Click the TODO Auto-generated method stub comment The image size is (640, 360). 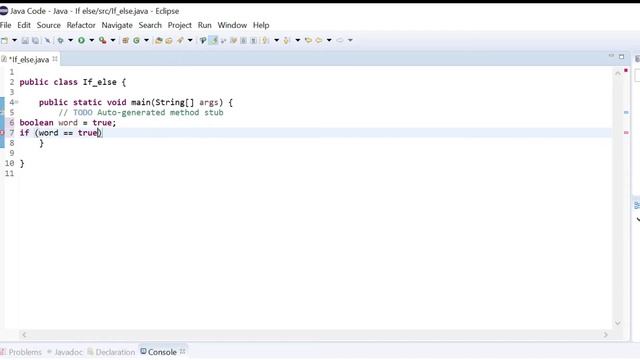coord(141,113)
